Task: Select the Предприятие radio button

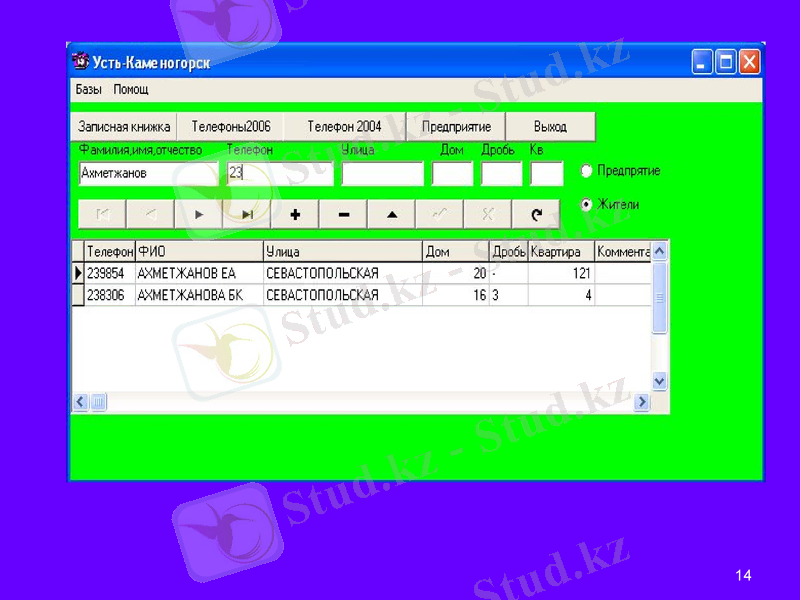Action: pos(587,171)
